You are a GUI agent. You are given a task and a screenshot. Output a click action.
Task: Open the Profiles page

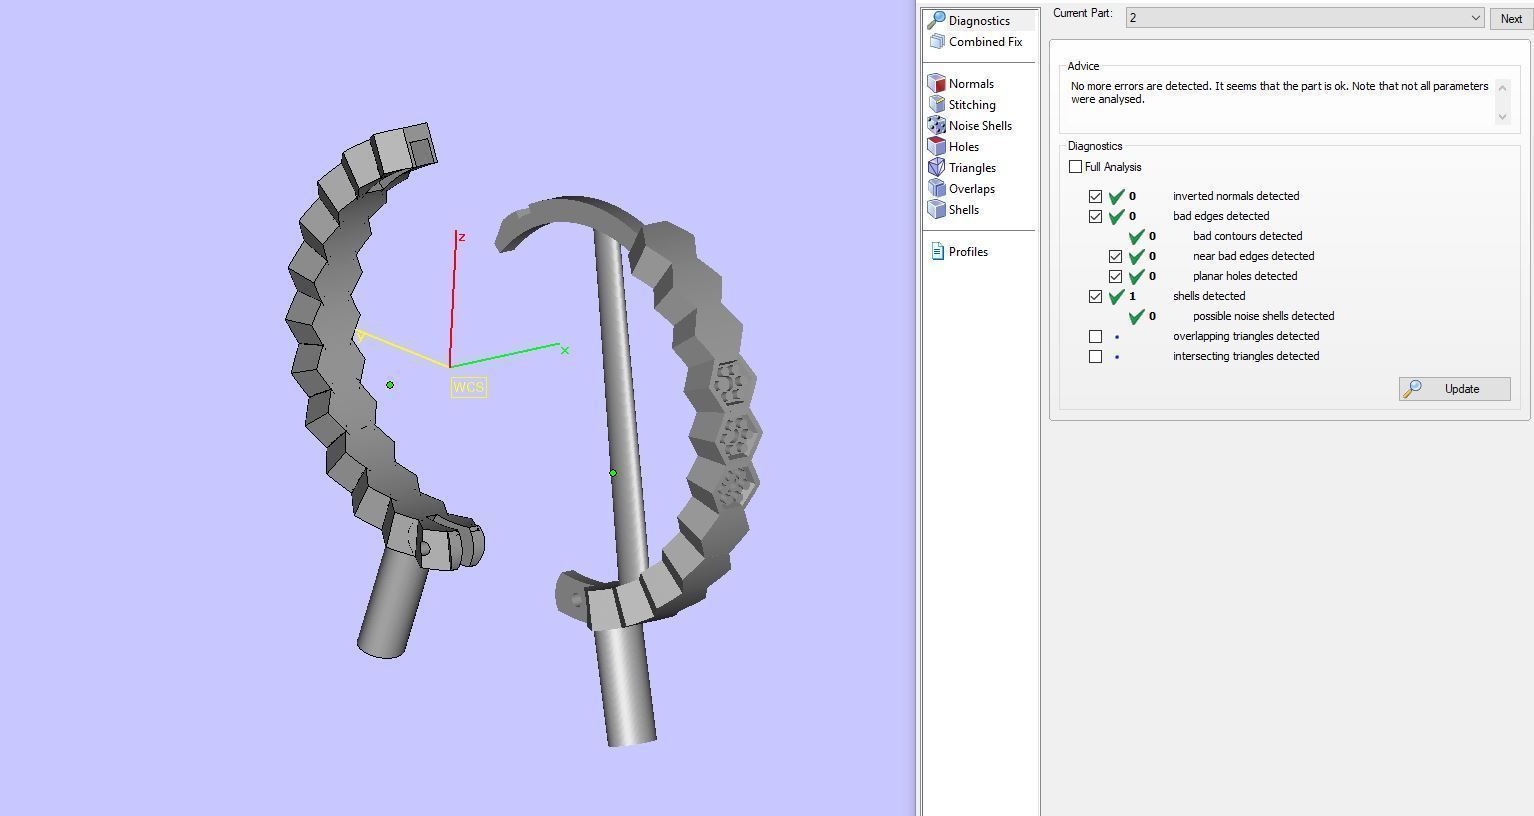click(x=958, y=252)
